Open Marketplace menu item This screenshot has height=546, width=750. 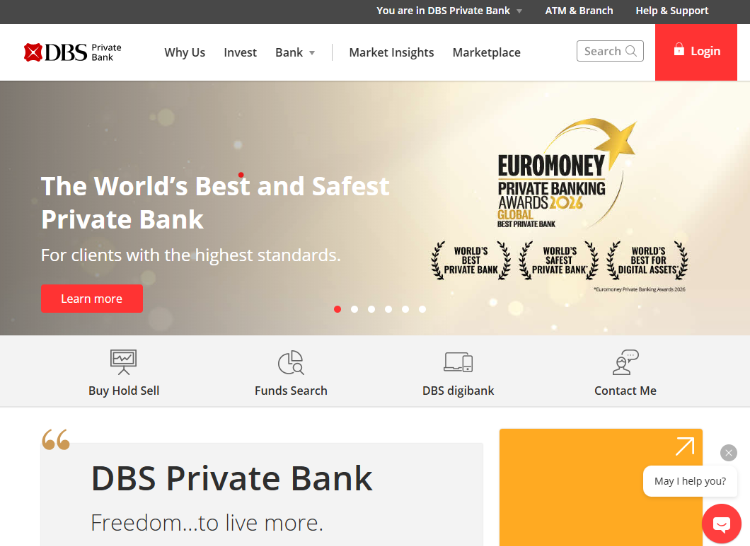(486, 52)
